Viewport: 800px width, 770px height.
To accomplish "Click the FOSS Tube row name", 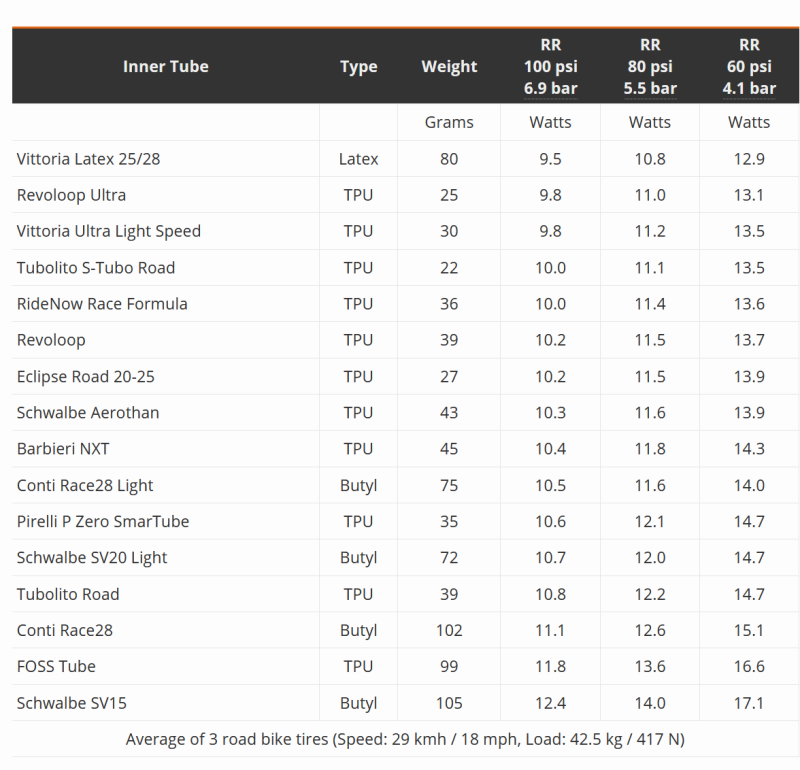I will (x=56, y=666).
